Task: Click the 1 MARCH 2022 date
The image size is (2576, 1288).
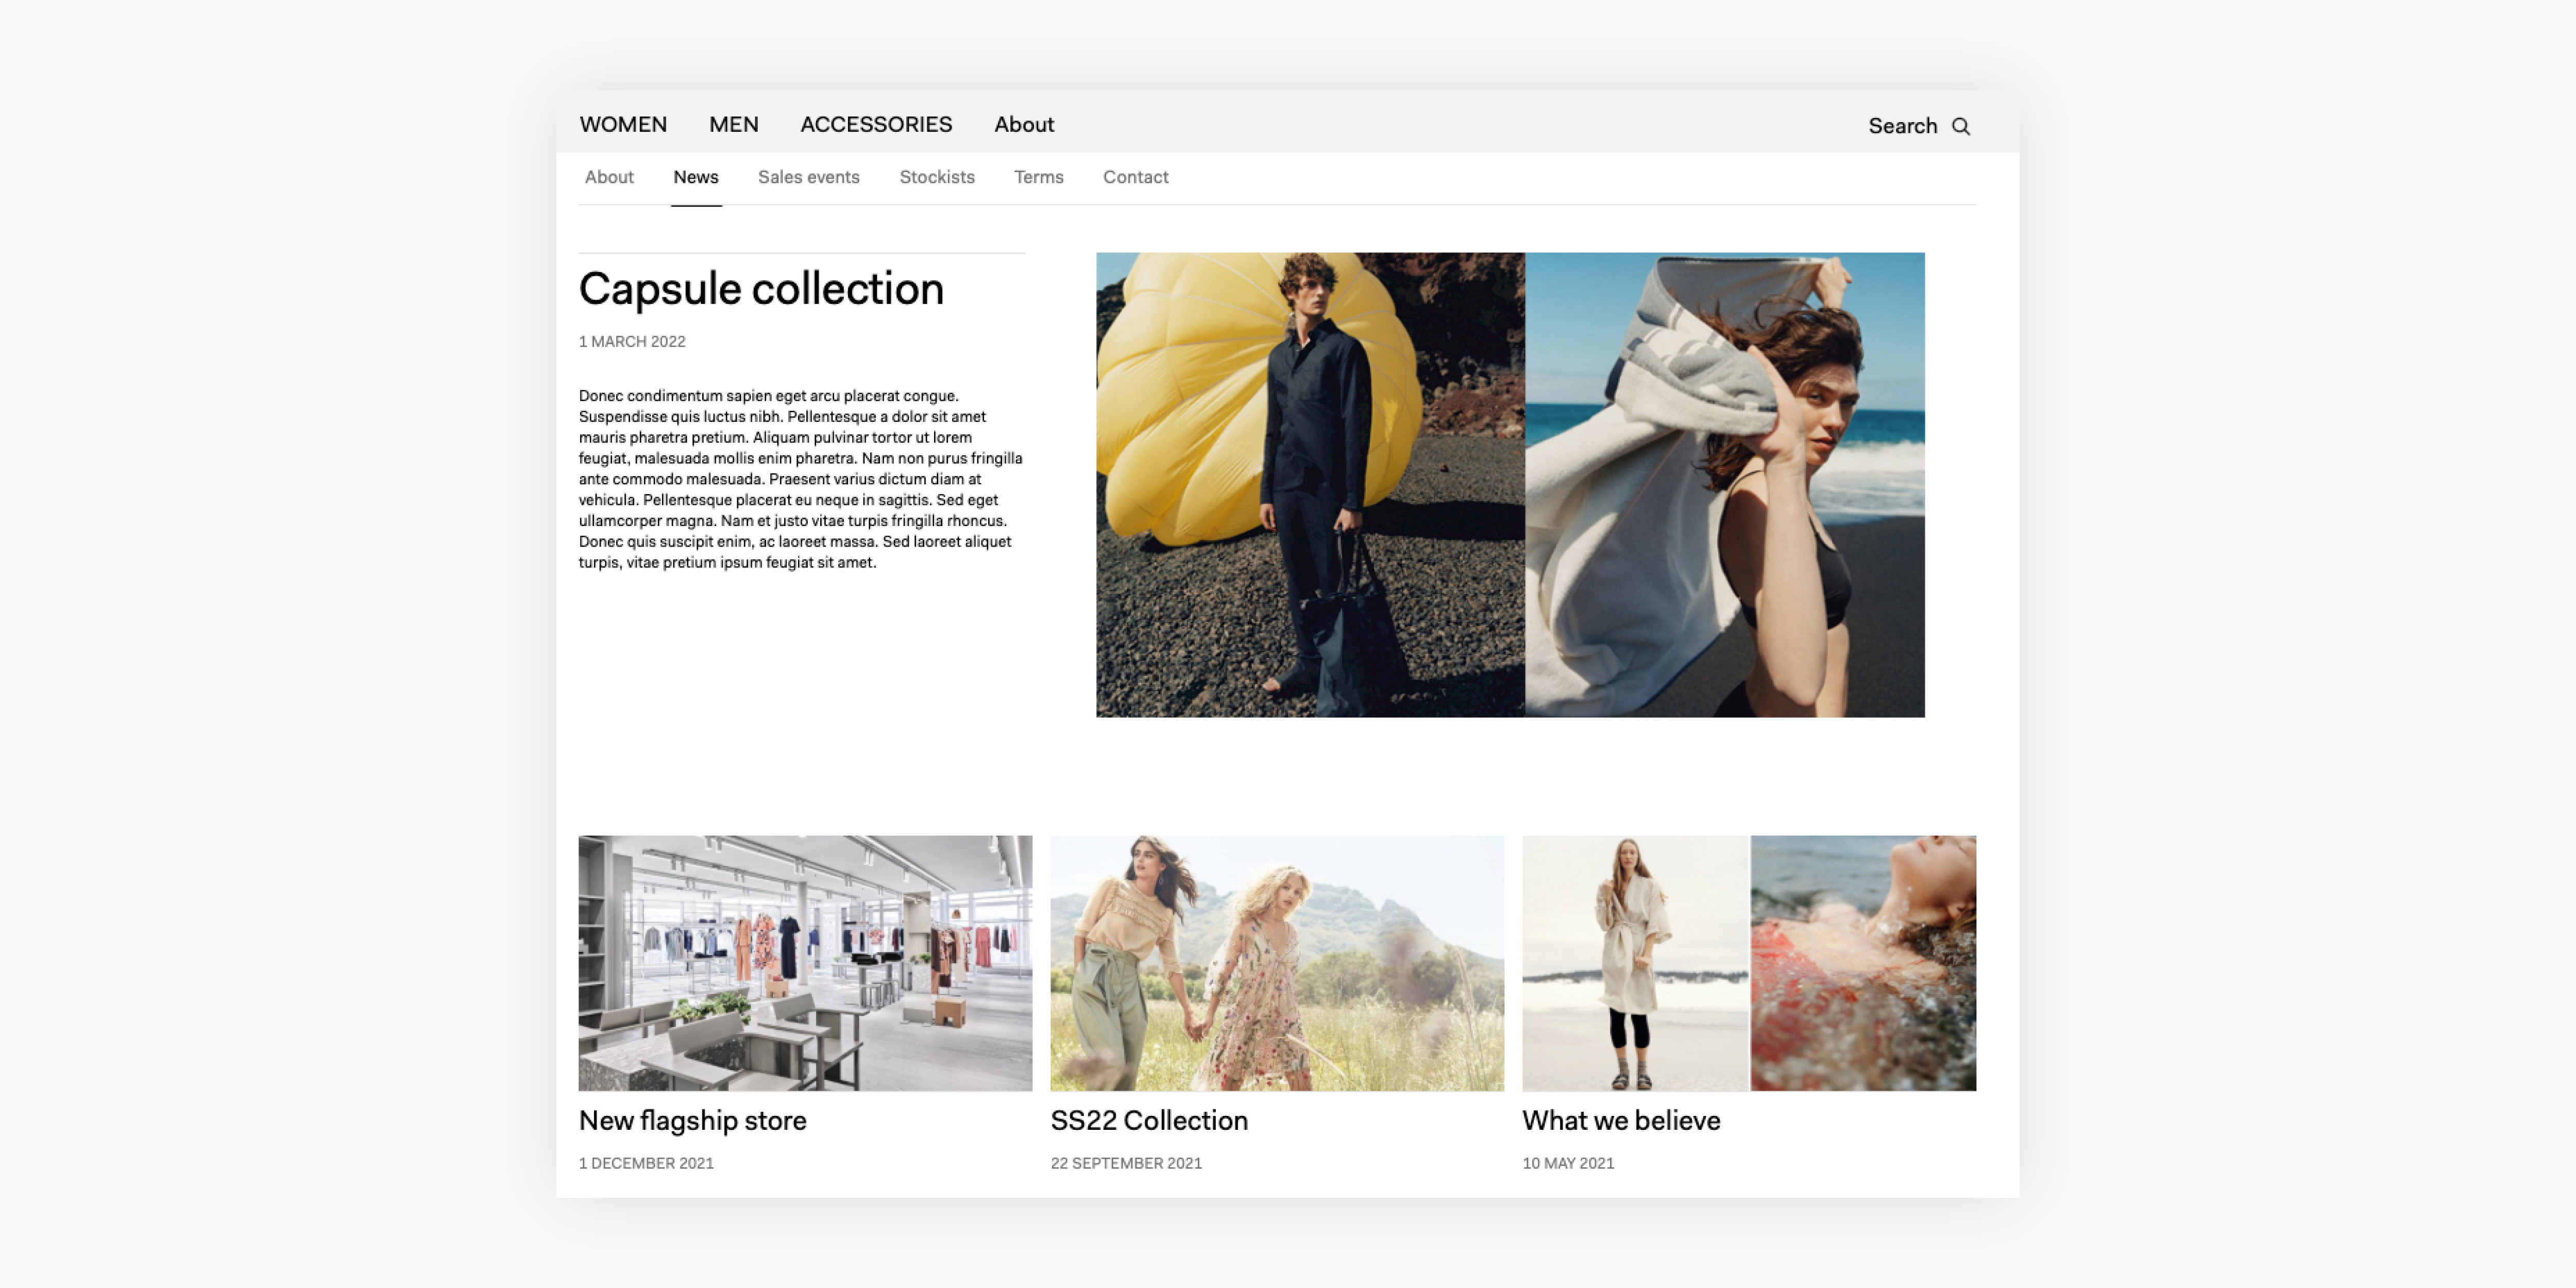Action: (x=632, y=342)
